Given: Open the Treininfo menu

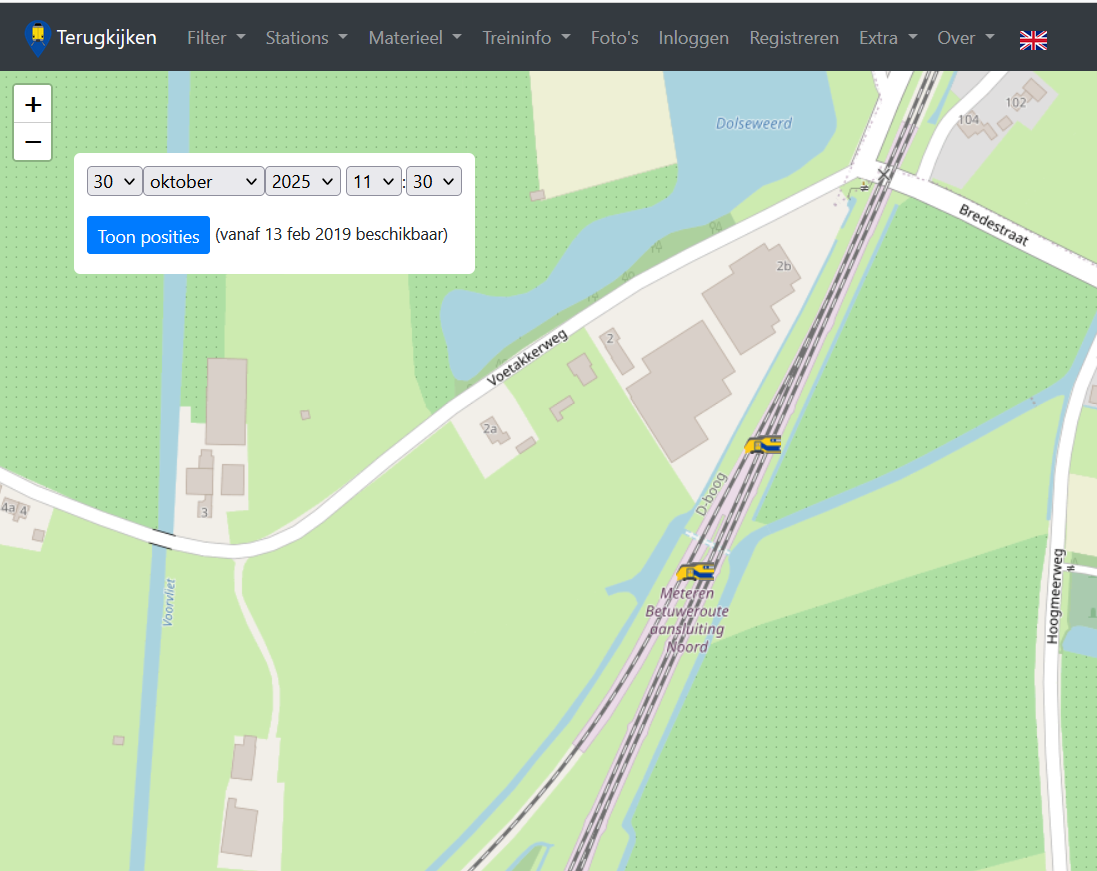Looking at the screenshot, I should coord(526,38).
